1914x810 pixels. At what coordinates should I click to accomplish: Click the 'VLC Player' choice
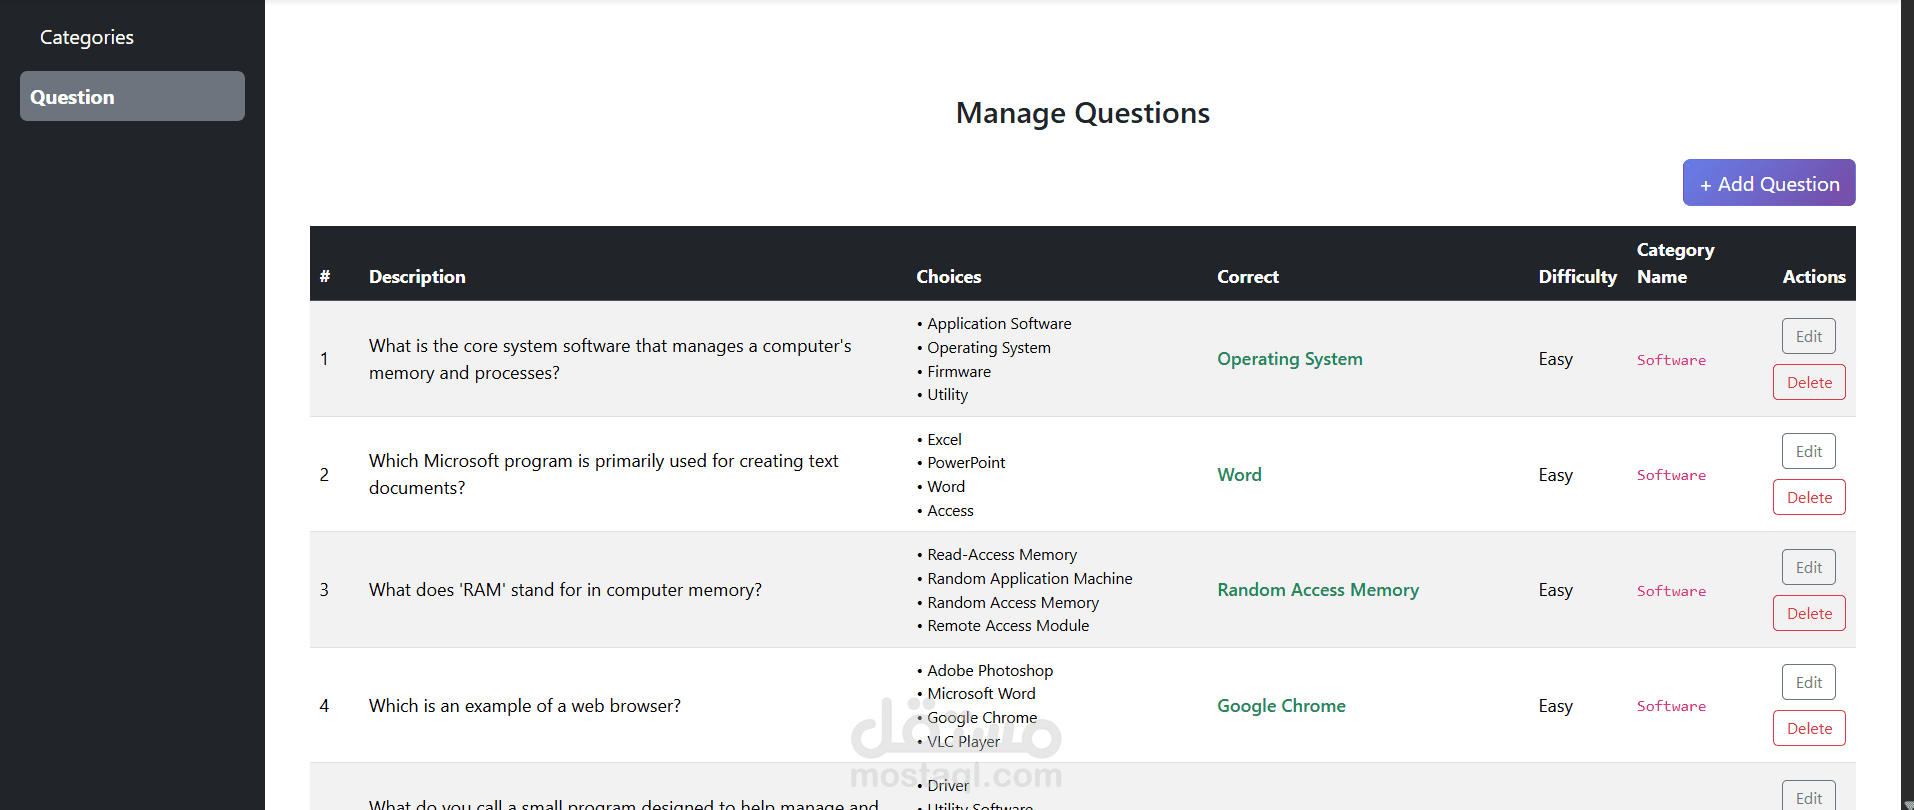(963, 742)
